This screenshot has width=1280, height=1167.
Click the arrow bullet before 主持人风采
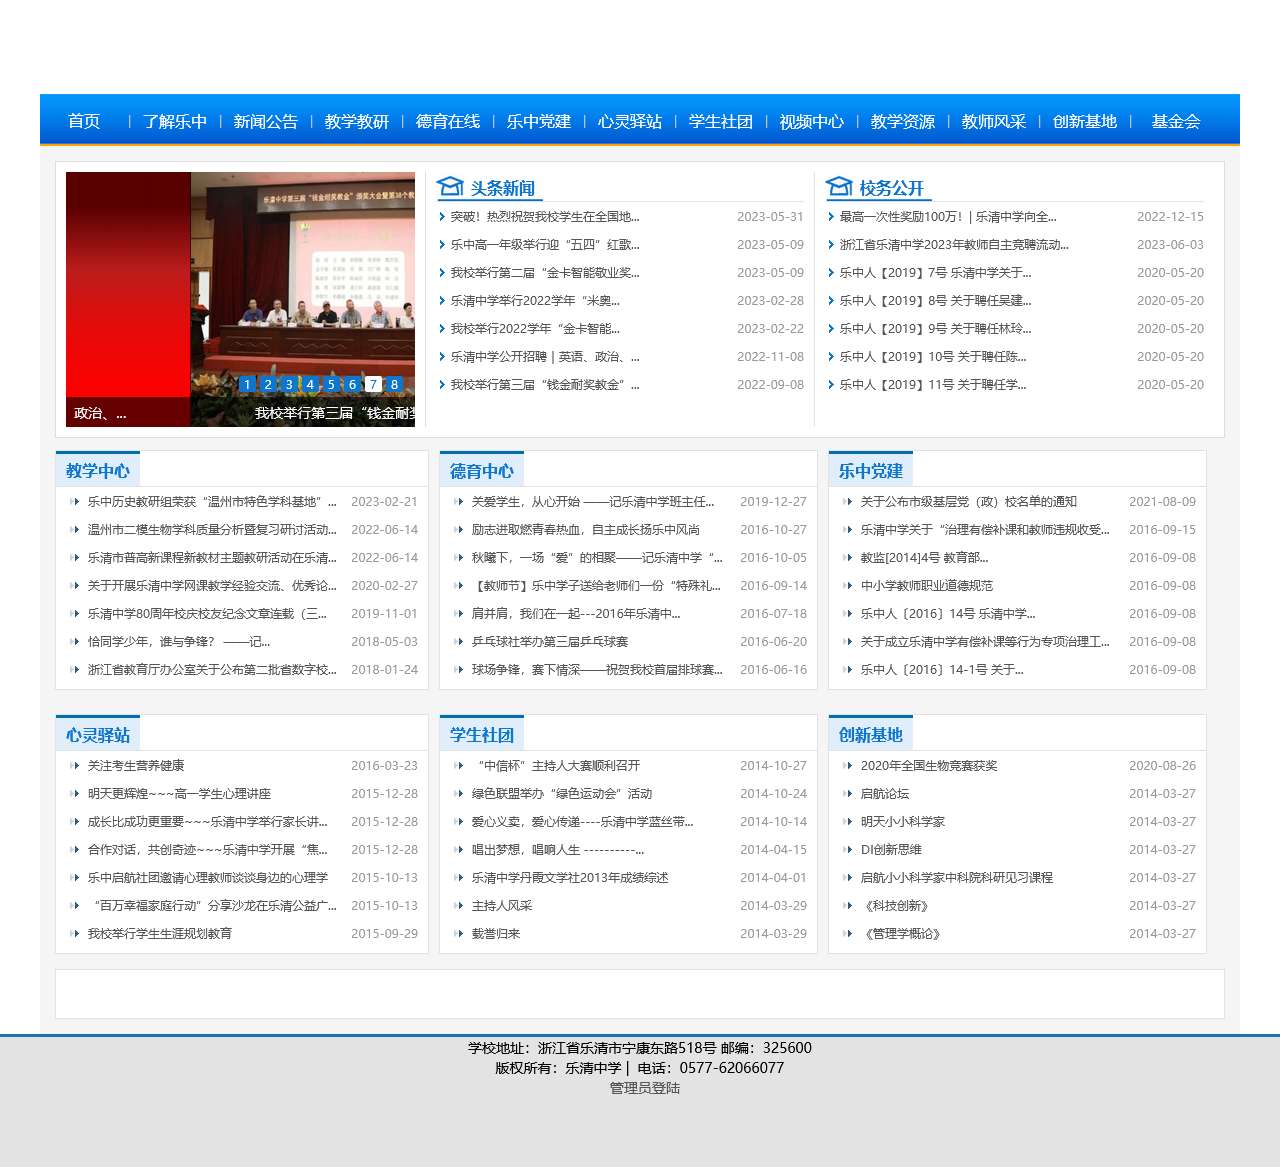[459, 906]
